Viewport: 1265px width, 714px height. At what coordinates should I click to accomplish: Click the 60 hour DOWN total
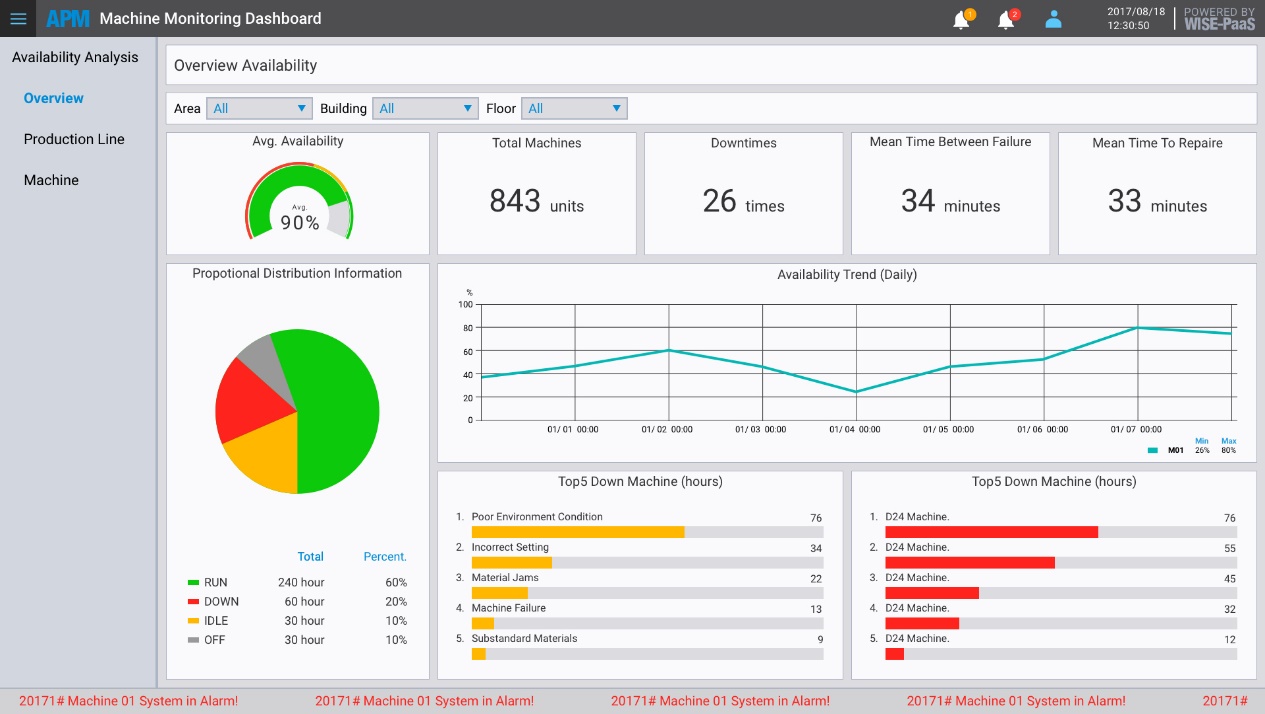(304, 601)
